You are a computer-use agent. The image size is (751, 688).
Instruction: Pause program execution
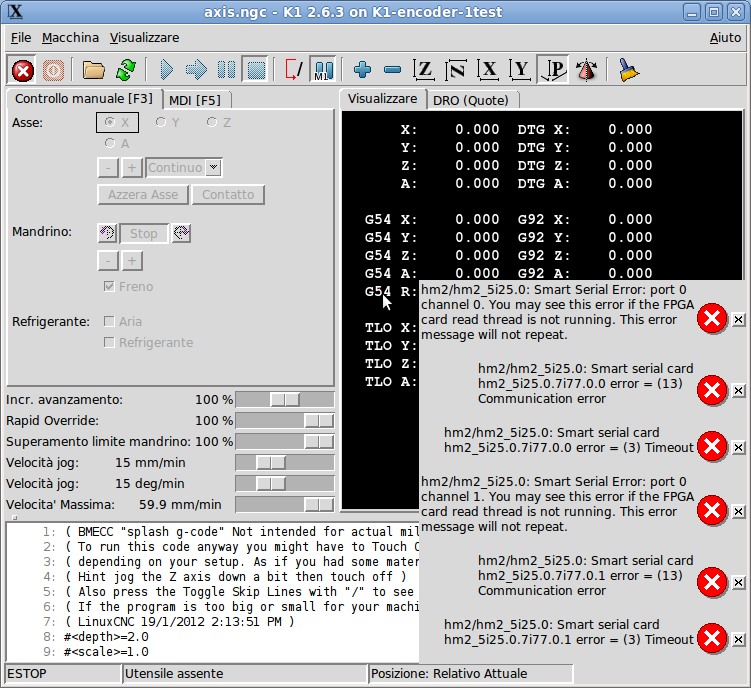226,70
